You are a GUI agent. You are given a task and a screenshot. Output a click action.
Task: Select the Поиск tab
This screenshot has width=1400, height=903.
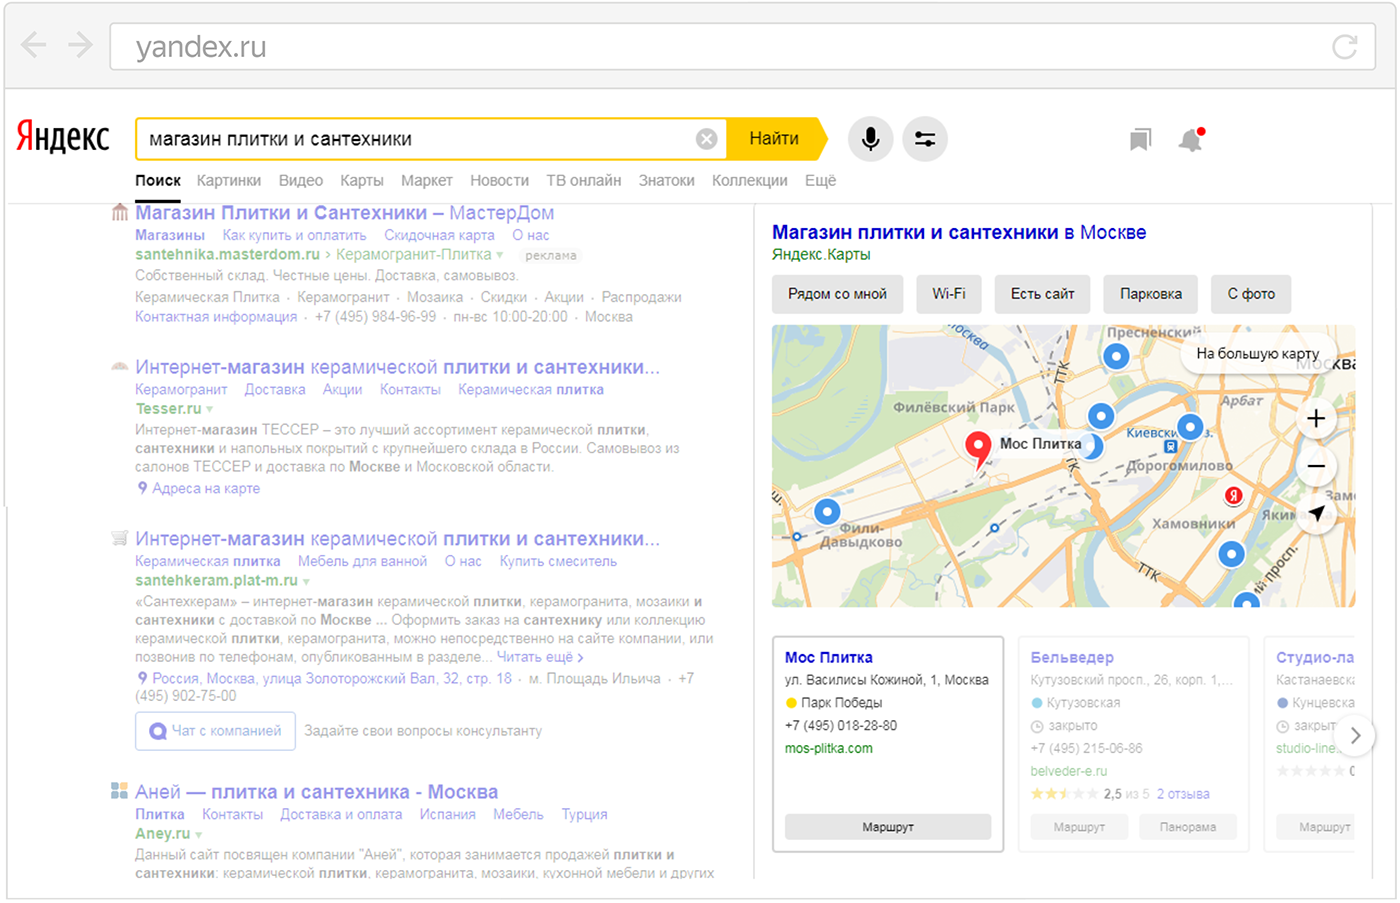point(158,181)
